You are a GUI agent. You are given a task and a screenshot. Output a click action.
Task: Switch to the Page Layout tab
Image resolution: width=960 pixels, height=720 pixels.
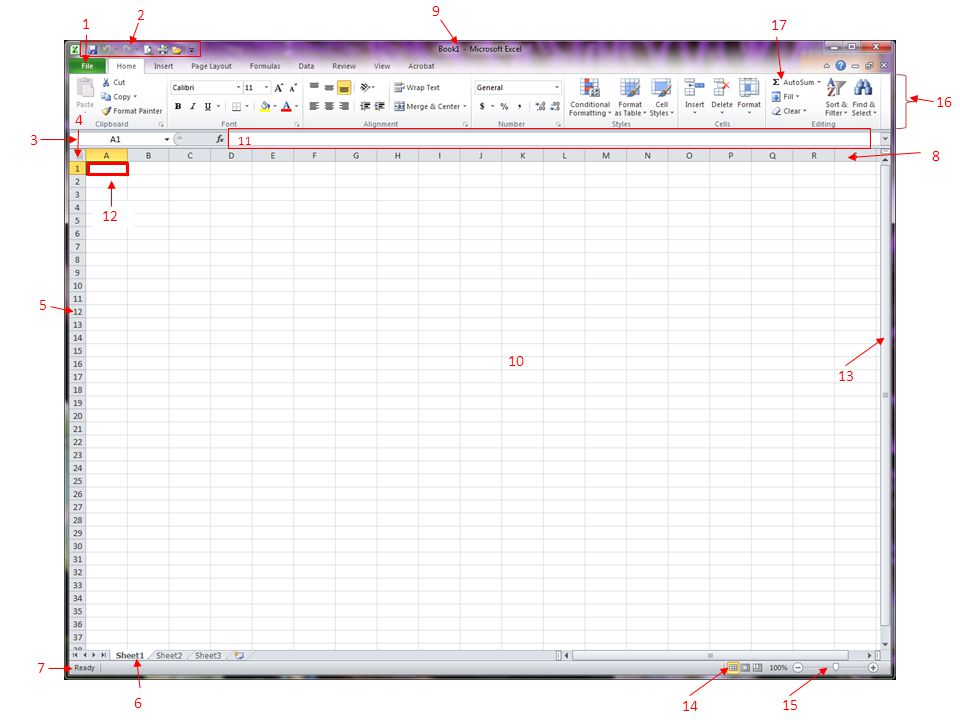[x=211, y=66]
